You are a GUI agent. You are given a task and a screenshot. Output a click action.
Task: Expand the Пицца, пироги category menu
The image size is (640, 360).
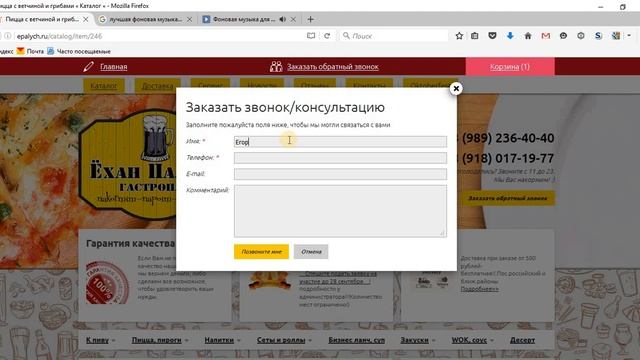pyautogui.click(x=160, y=340)
